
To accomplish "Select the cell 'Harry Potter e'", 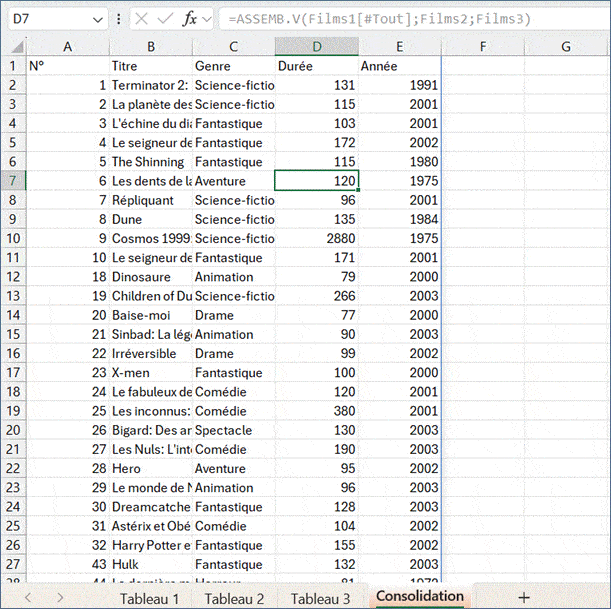I will pyautogui.click(x=151, y=545).
